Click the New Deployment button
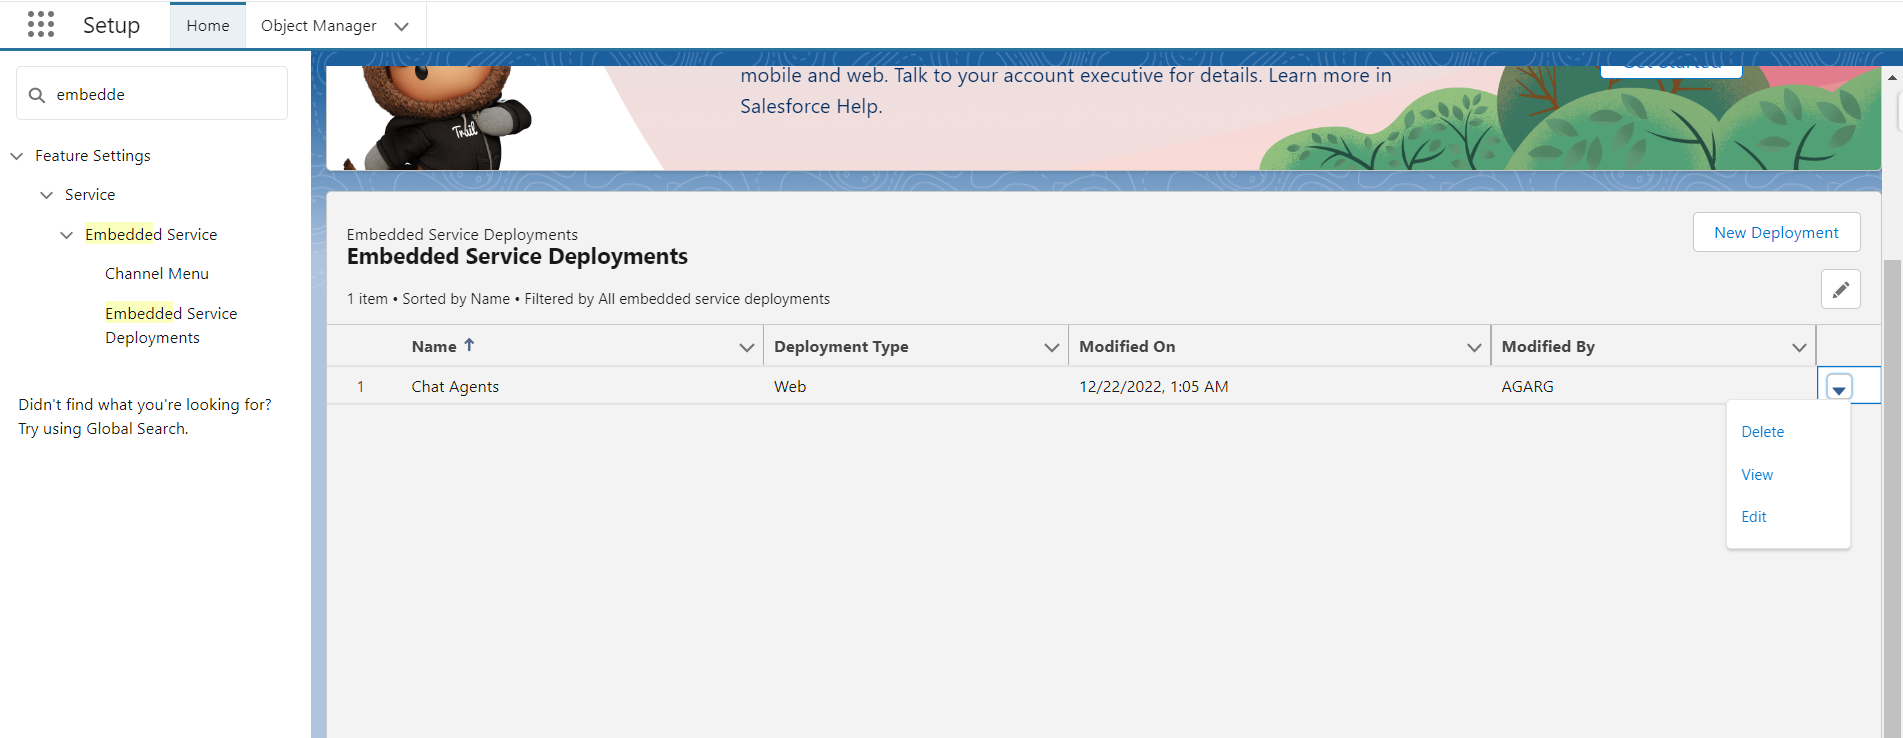 click(x=1776, y=232)
